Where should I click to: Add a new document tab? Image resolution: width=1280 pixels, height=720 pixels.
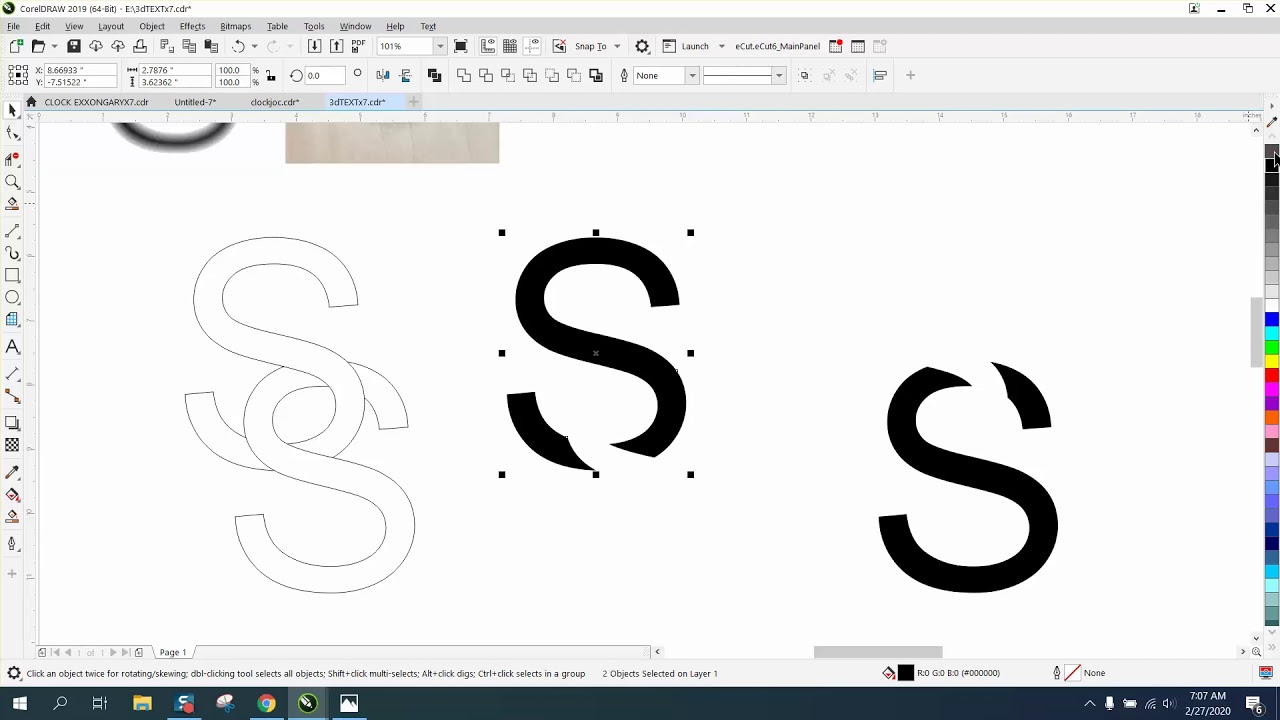[x=413, y=102]
